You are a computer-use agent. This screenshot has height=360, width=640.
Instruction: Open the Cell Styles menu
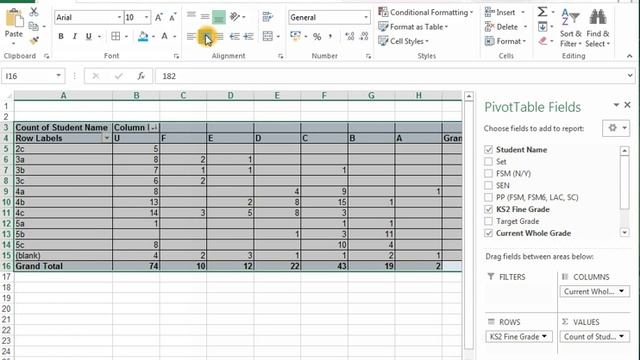pyautogui.click(x=403, y=41)
